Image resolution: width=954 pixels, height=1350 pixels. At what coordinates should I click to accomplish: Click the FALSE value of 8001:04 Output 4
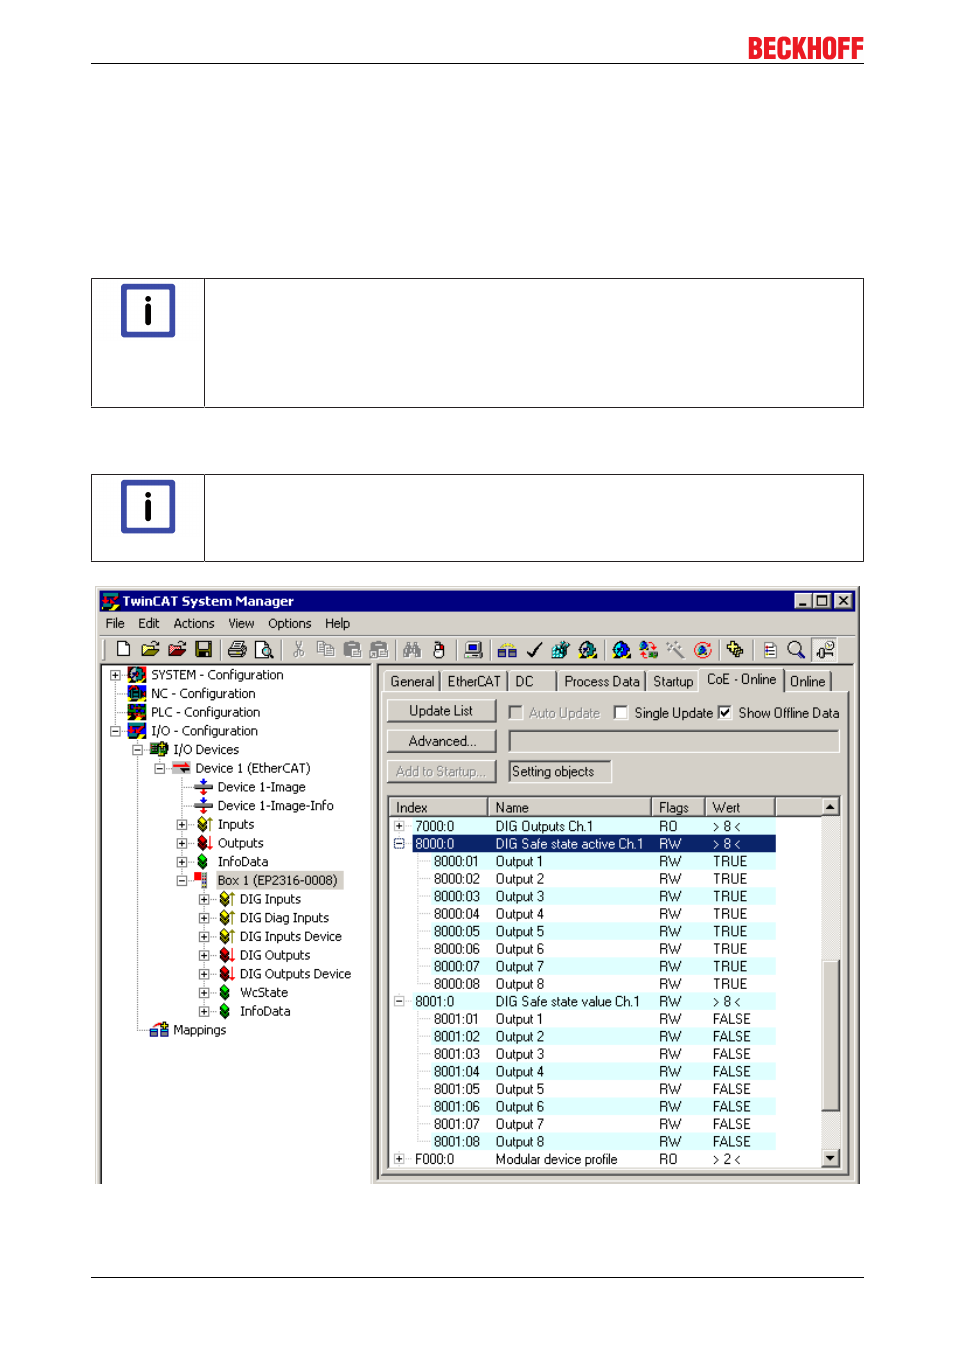click(731, 1071)
